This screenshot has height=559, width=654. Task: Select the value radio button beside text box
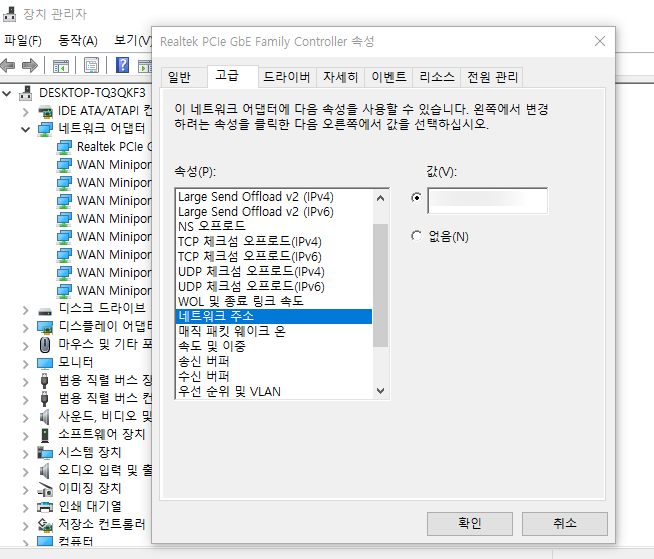416,198
